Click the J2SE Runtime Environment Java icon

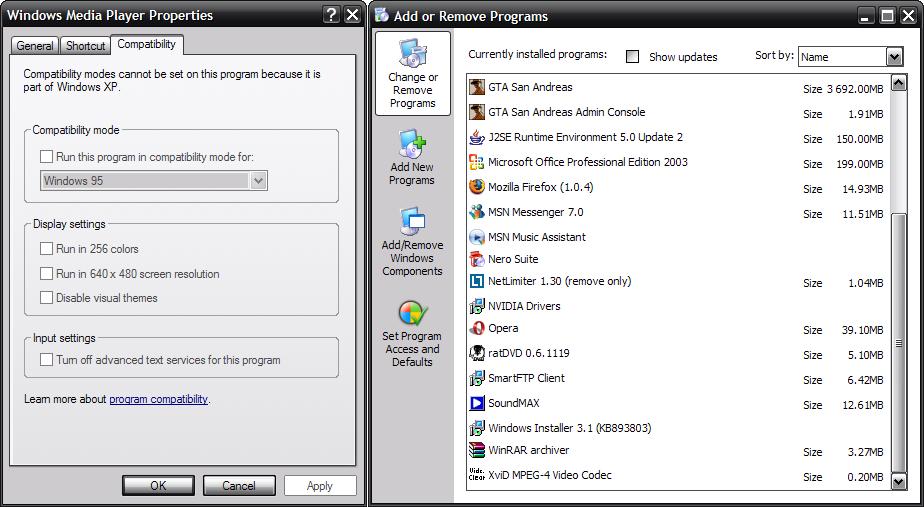click(477, 137)
